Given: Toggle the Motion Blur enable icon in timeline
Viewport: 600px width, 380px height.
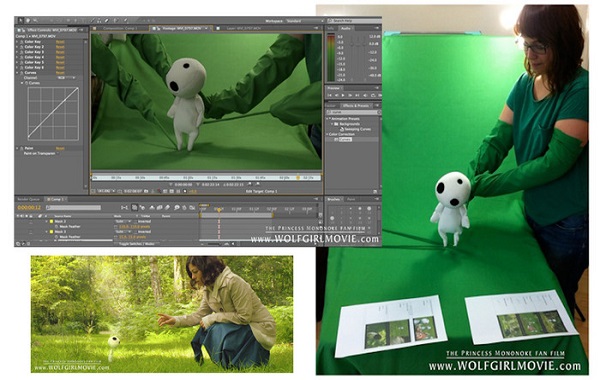Looking at the screenshot, I should (x=167, y=207).
